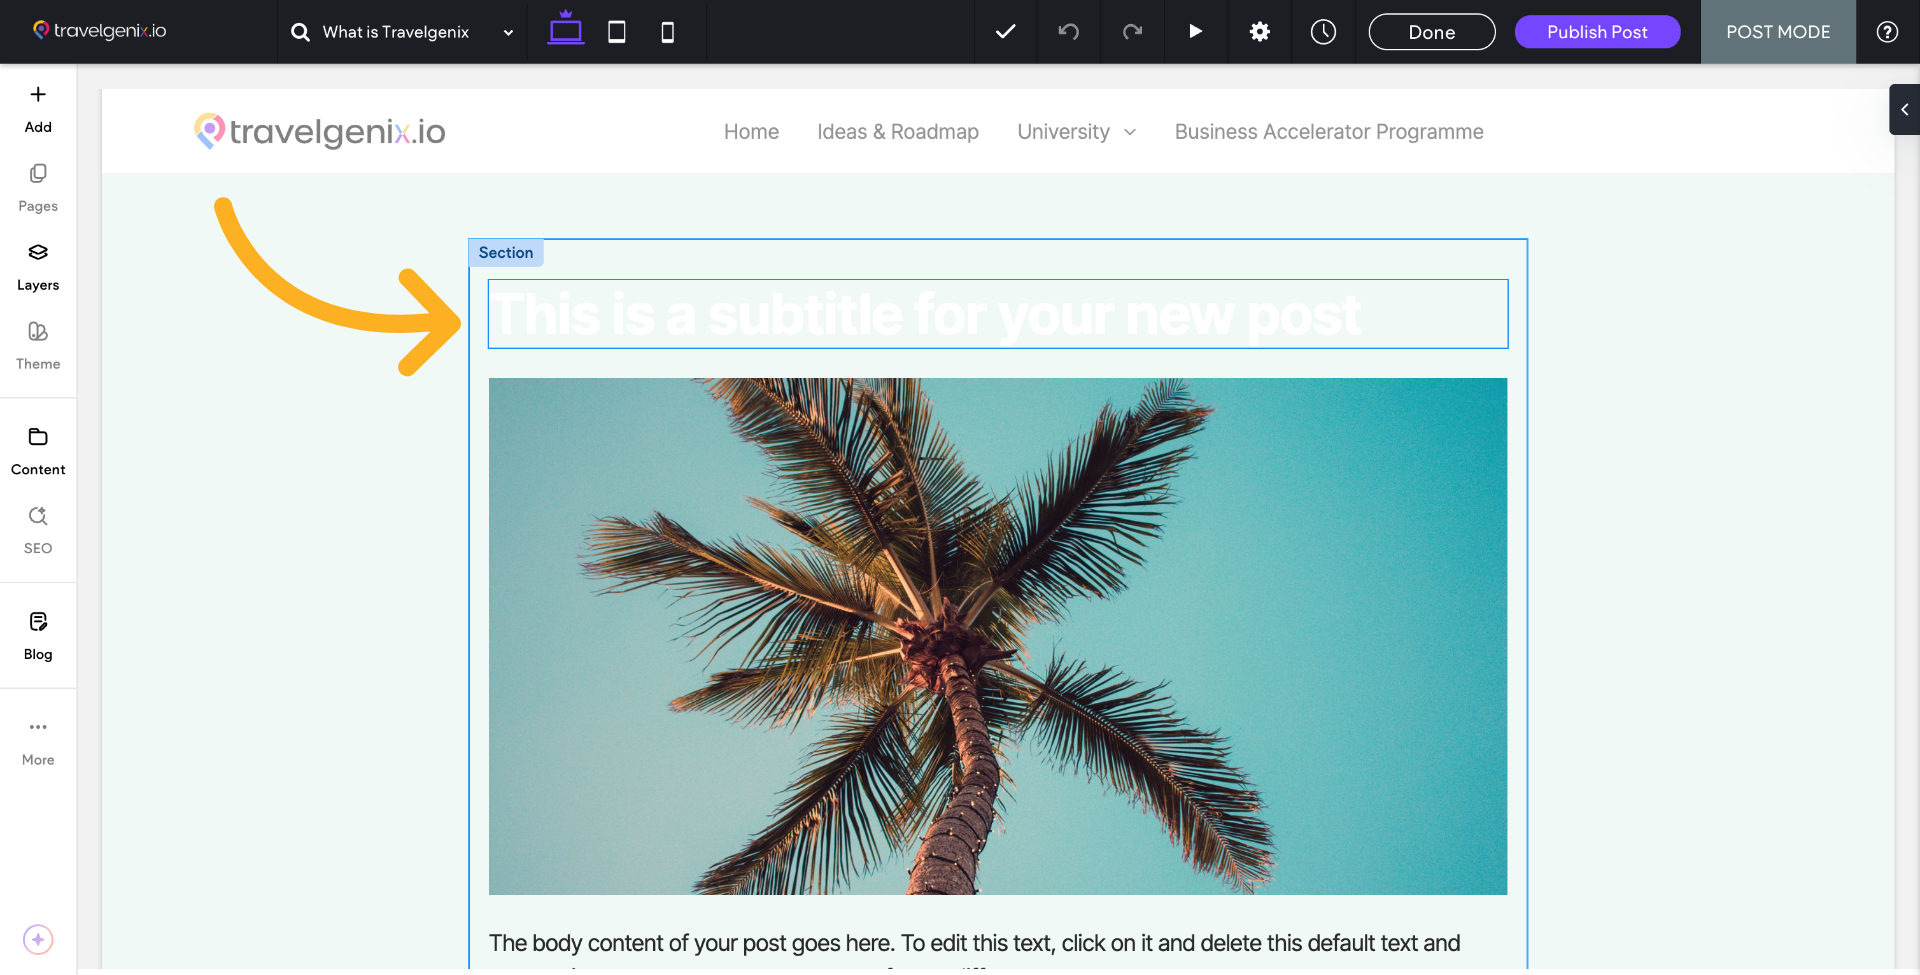Open the Add elements panel

[x=38, y=108]
